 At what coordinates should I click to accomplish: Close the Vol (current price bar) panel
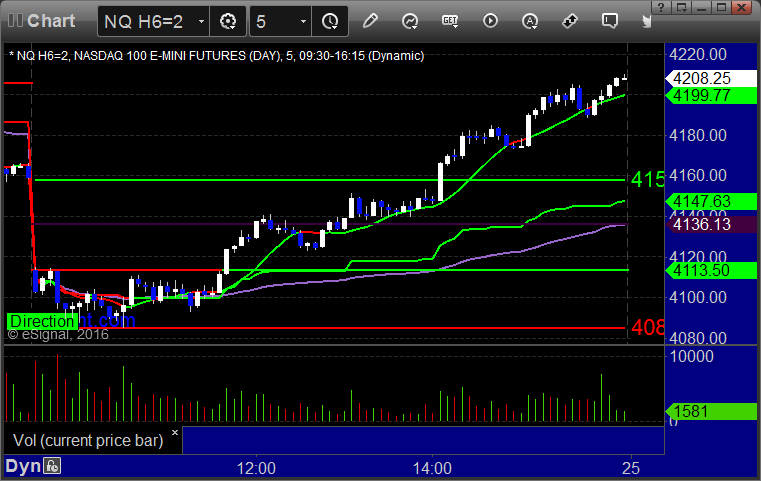pyautogui.click(x=175, y=432)
